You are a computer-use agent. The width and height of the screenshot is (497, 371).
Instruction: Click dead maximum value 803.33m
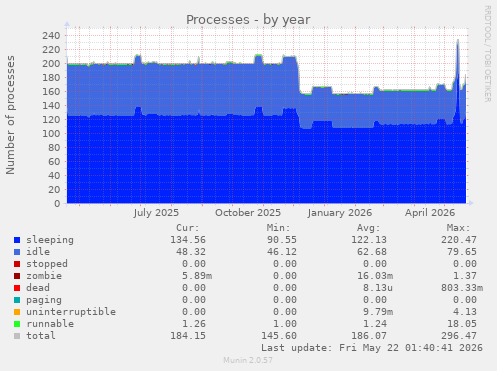[x=462, y=288]
